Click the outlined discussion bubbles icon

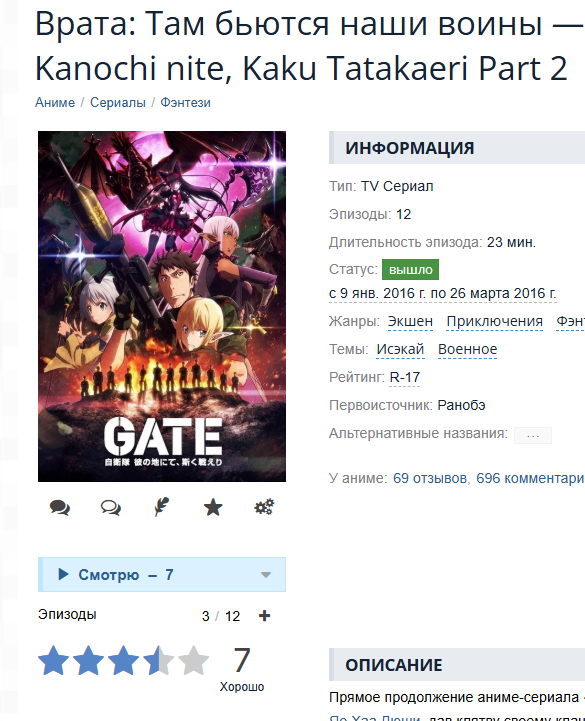coord(111,507)
